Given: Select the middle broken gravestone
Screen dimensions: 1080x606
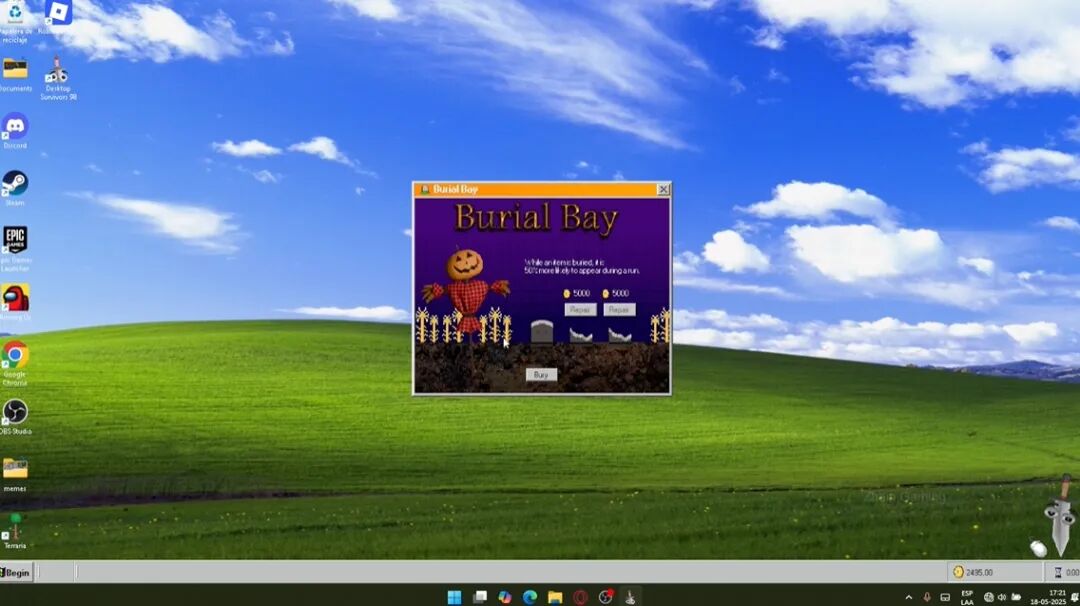Looking at the screenshot, I should click(581, 335).
